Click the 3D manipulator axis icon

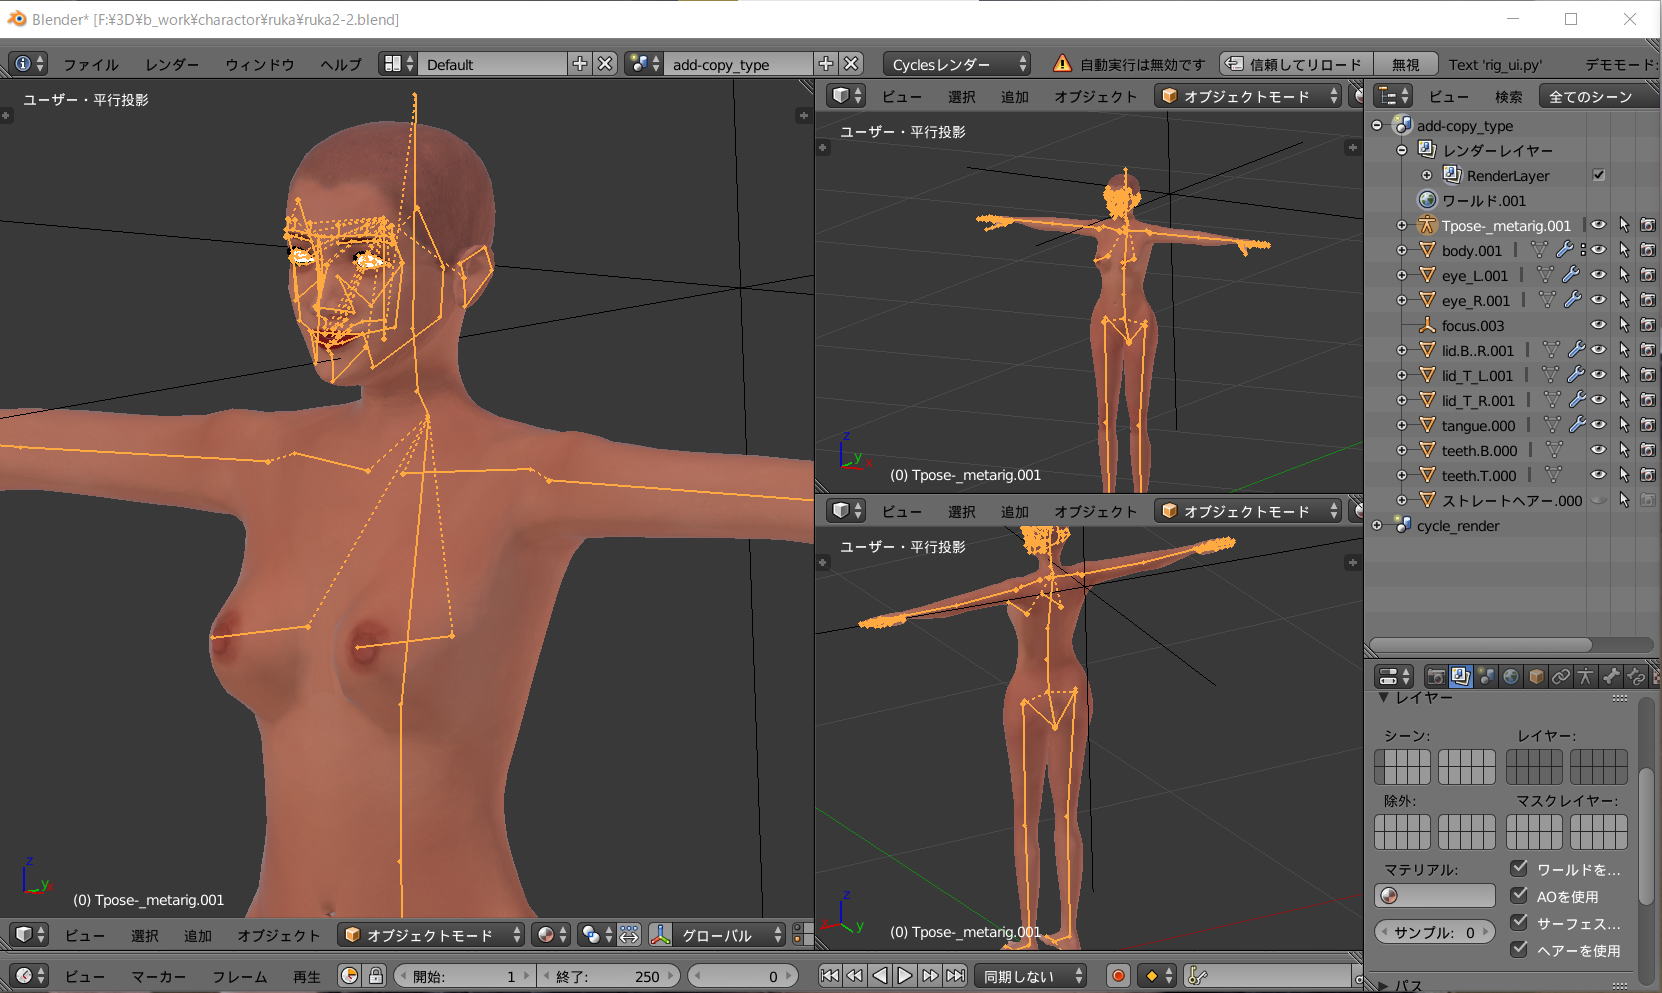[x=660, y=935]
